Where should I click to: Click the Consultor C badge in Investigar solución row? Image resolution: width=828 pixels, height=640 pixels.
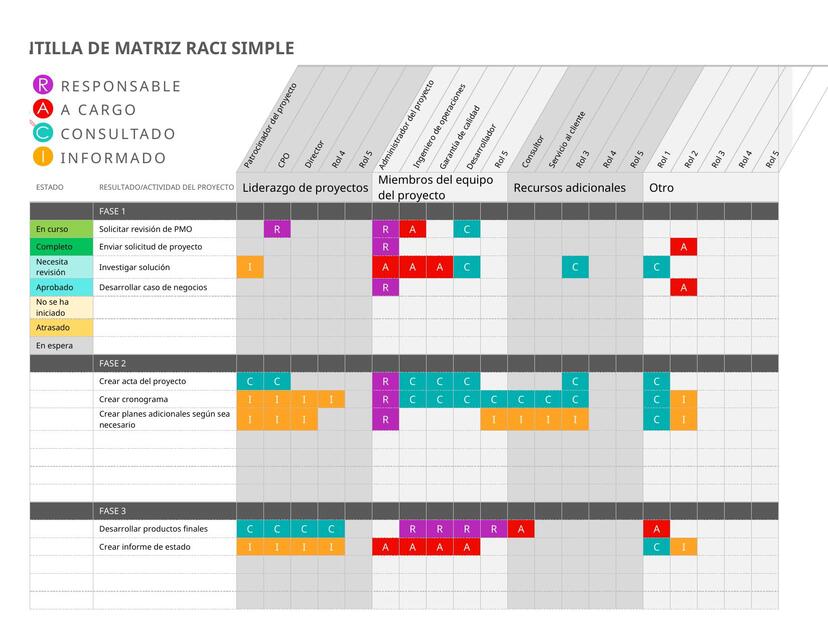(x=575, y=267)
